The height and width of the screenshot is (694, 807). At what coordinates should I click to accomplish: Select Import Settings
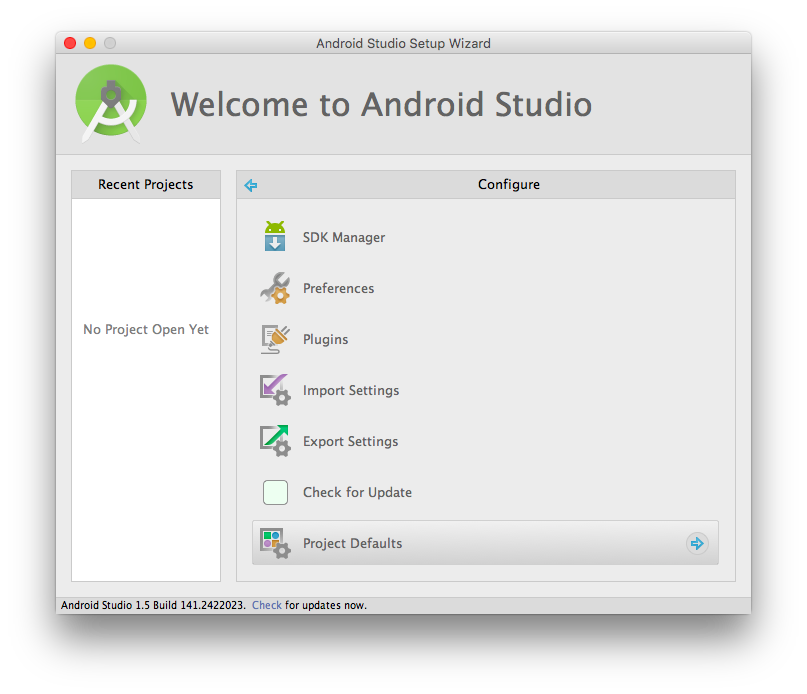click(x=350, y=390)
